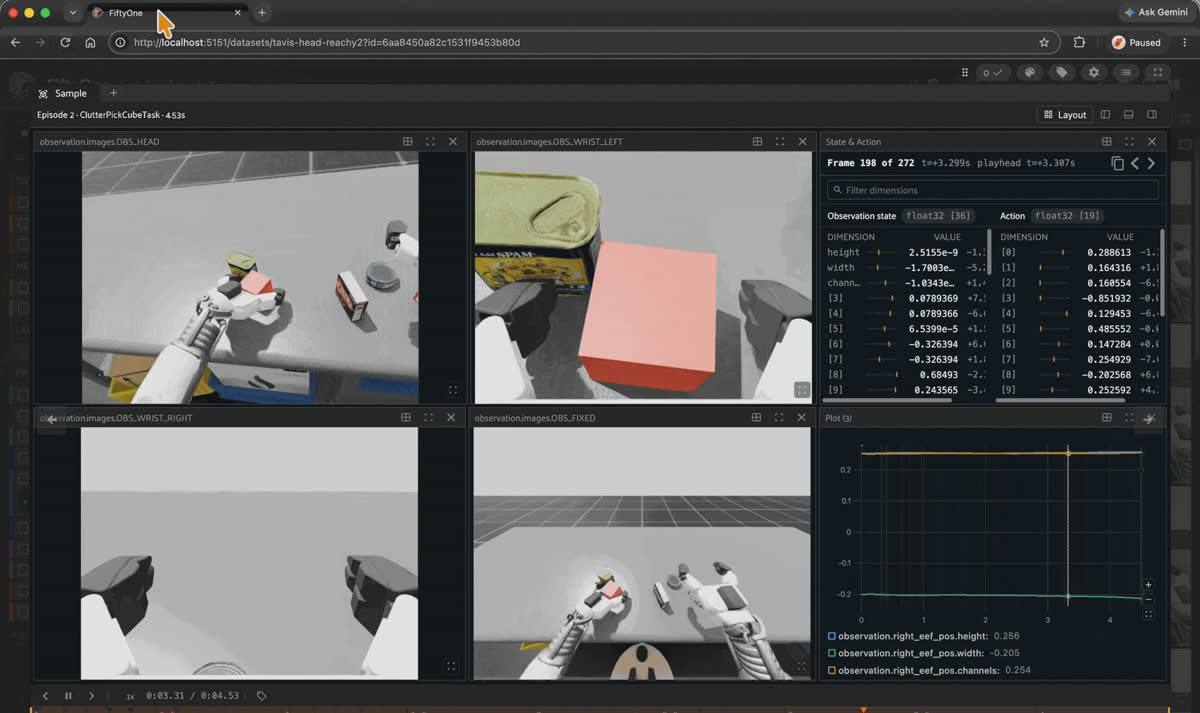This screenshot has width=1200, height=713.
Task: Maximize the OBS_HEAD panel
Action: [x=430, y=142]
